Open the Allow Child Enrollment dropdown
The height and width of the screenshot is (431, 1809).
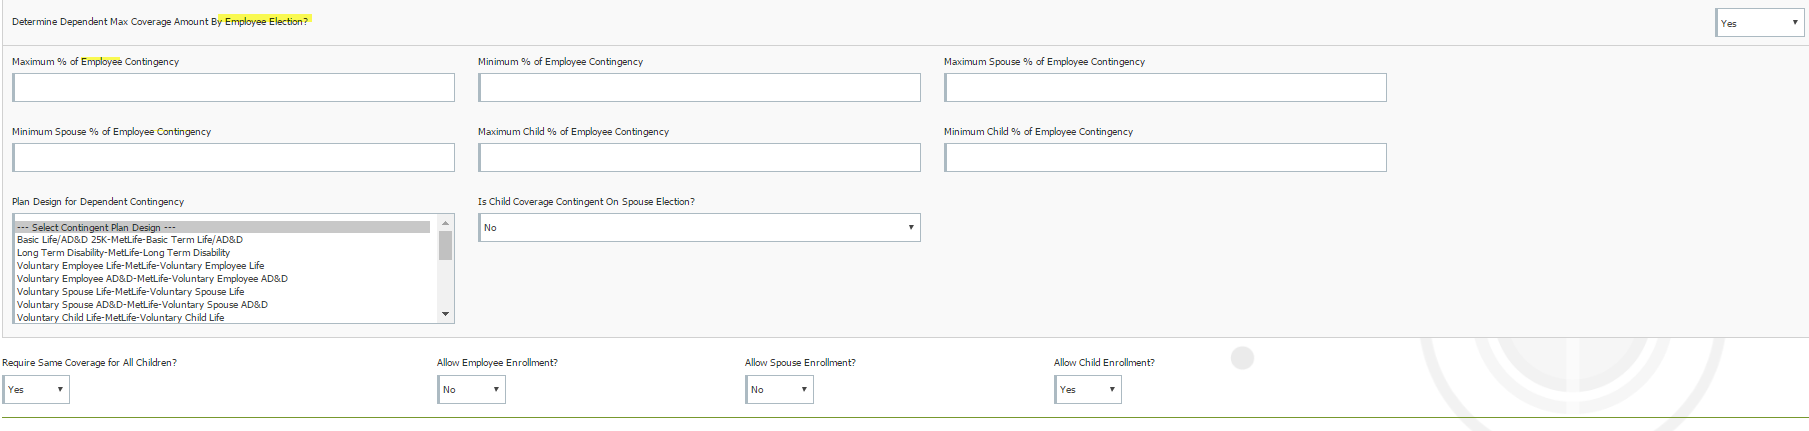(1088, 390)
